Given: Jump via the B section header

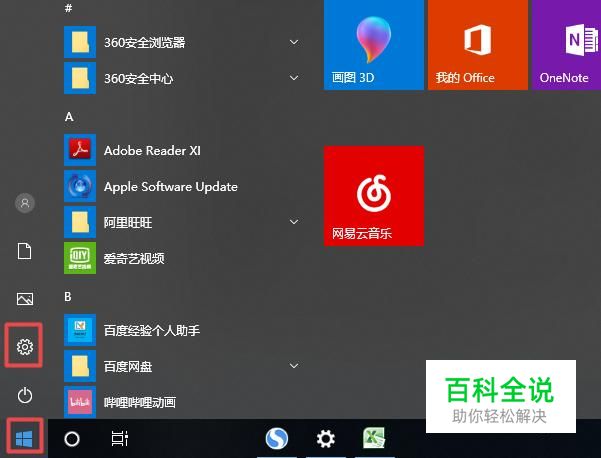Looking at the screenshot, I should click(68, 297).
